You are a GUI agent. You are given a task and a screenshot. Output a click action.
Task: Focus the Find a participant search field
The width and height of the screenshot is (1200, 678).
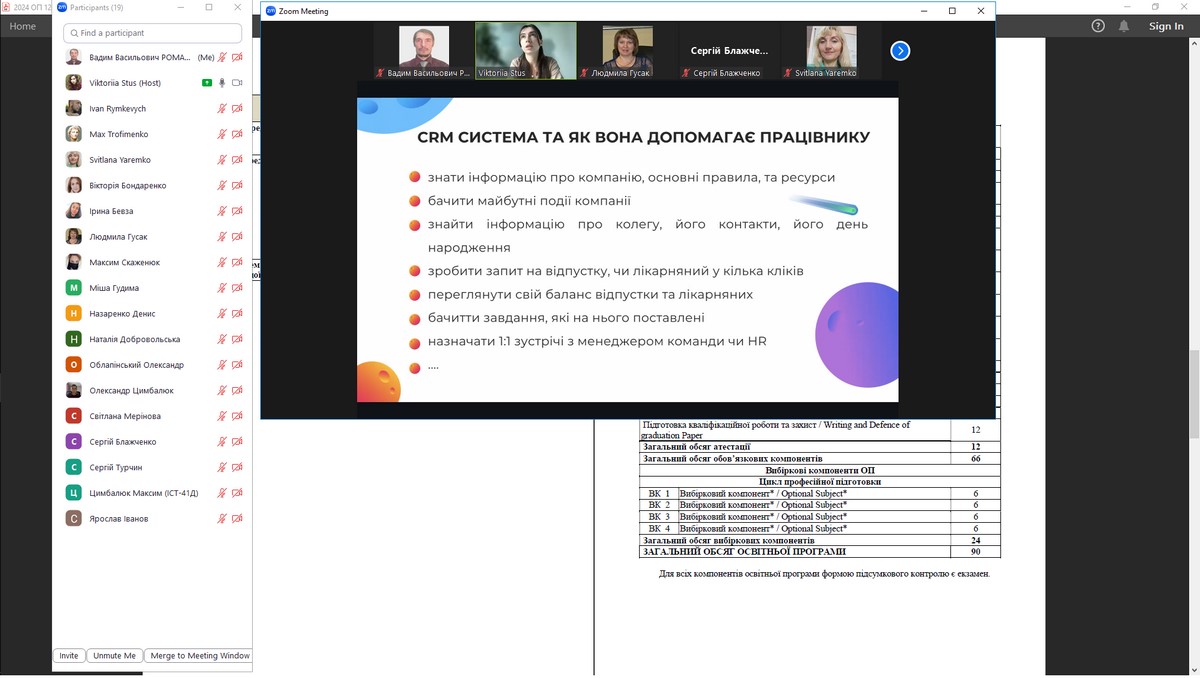click(x=152, y=33)
